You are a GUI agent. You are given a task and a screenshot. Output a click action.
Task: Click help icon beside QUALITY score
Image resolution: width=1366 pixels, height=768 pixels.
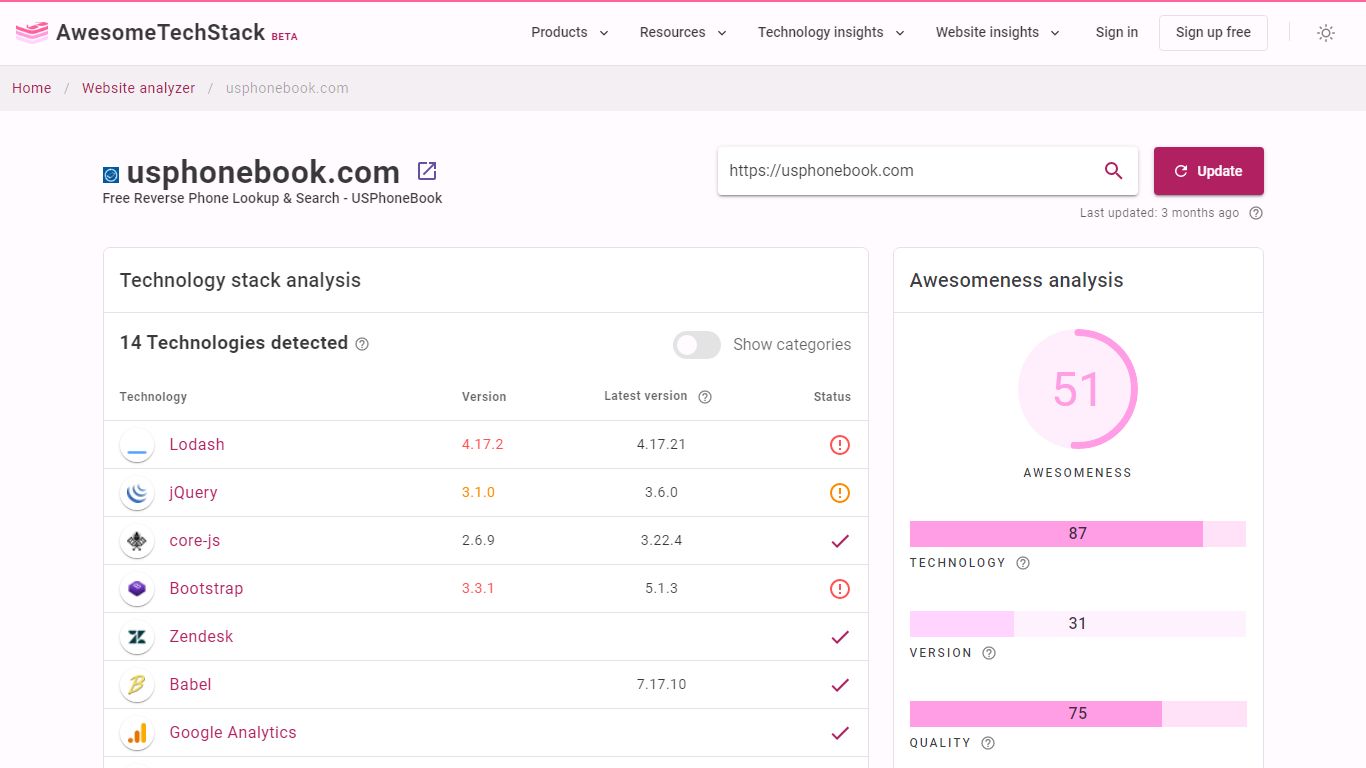[988, 743]
